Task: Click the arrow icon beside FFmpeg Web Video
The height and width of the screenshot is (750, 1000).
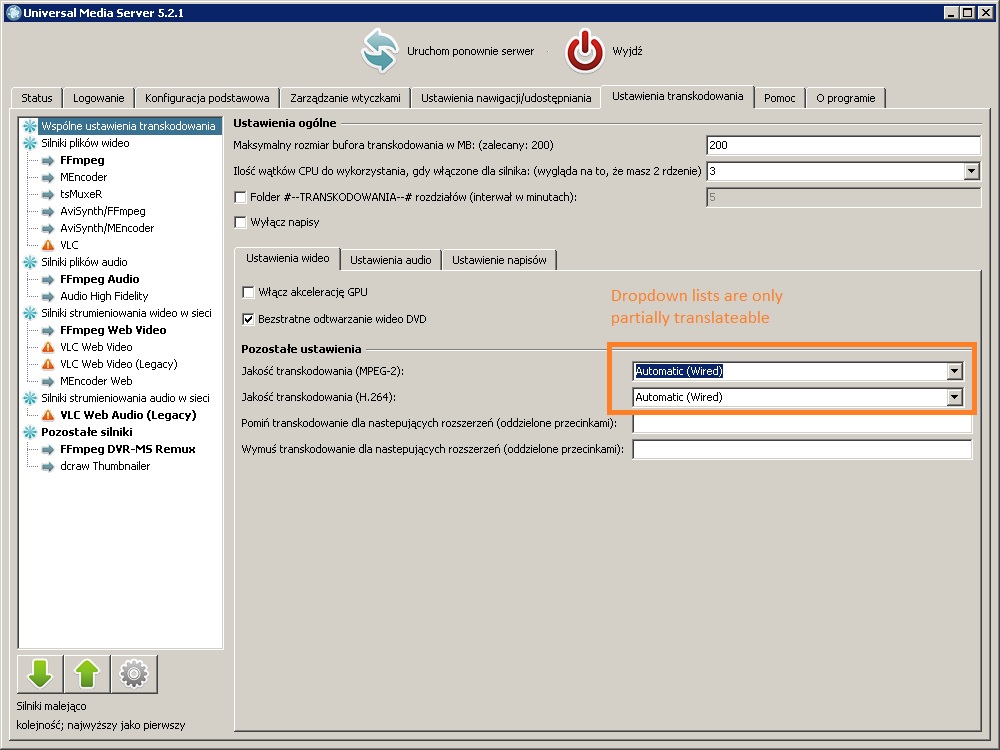Action: (48, 330)
